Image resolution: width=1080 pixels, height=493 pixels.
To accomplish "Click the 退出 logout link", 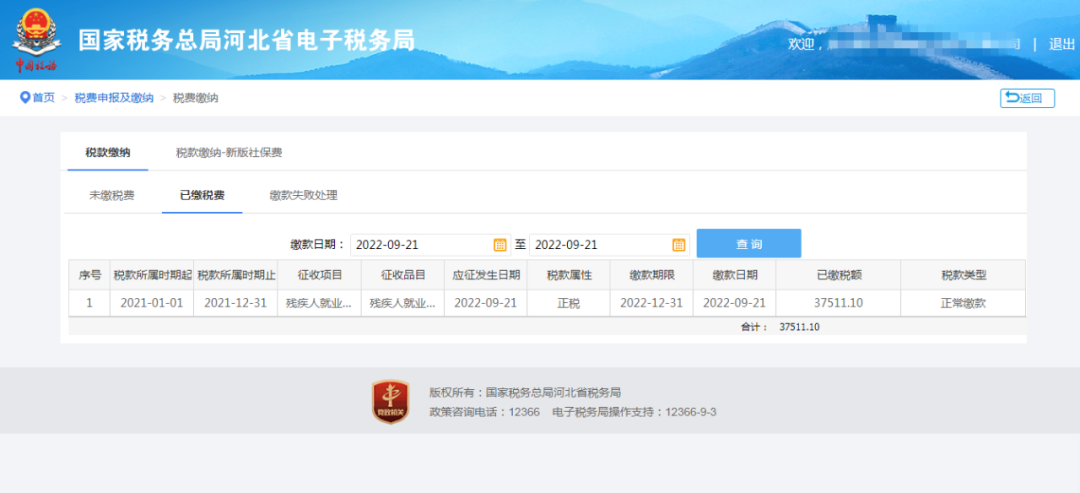I will click(x=1061, y=44).
